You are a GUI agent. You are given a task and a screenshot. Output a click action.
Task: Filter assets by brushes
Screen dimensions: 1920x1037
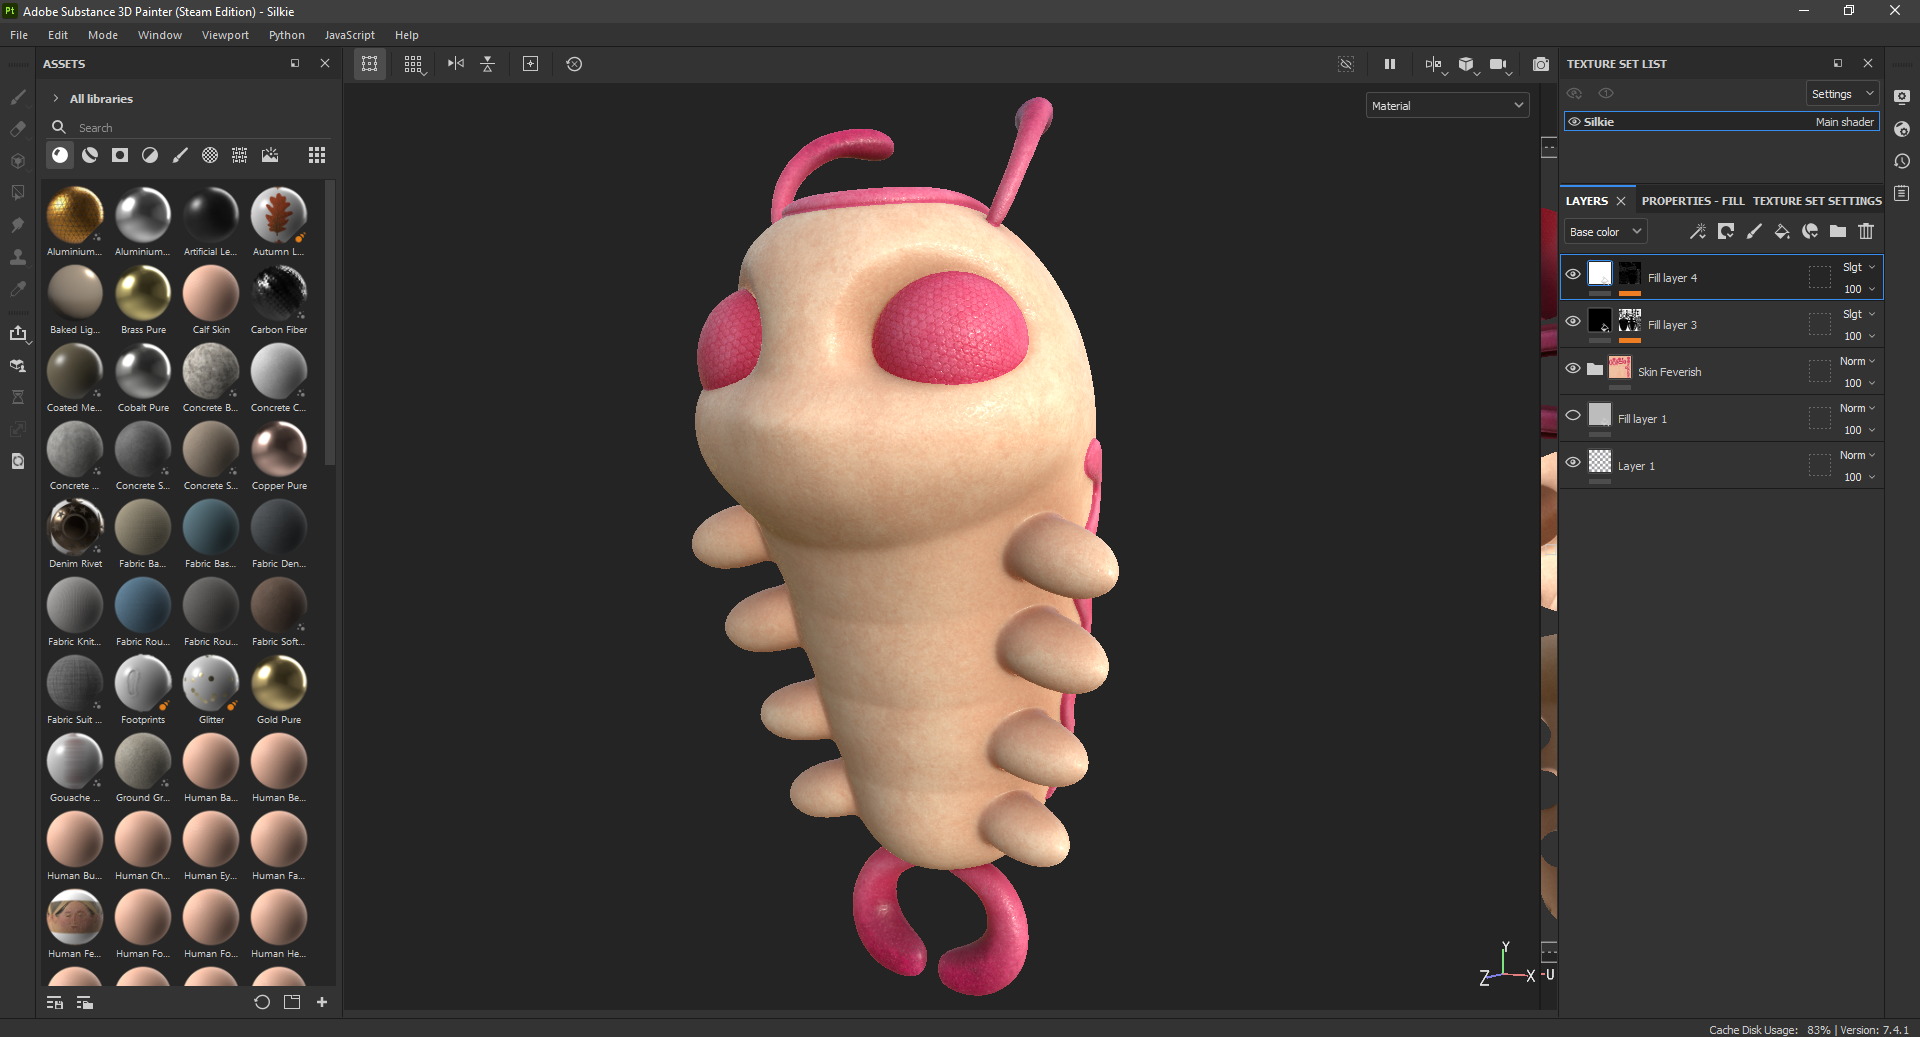click(x=180, y=155)
